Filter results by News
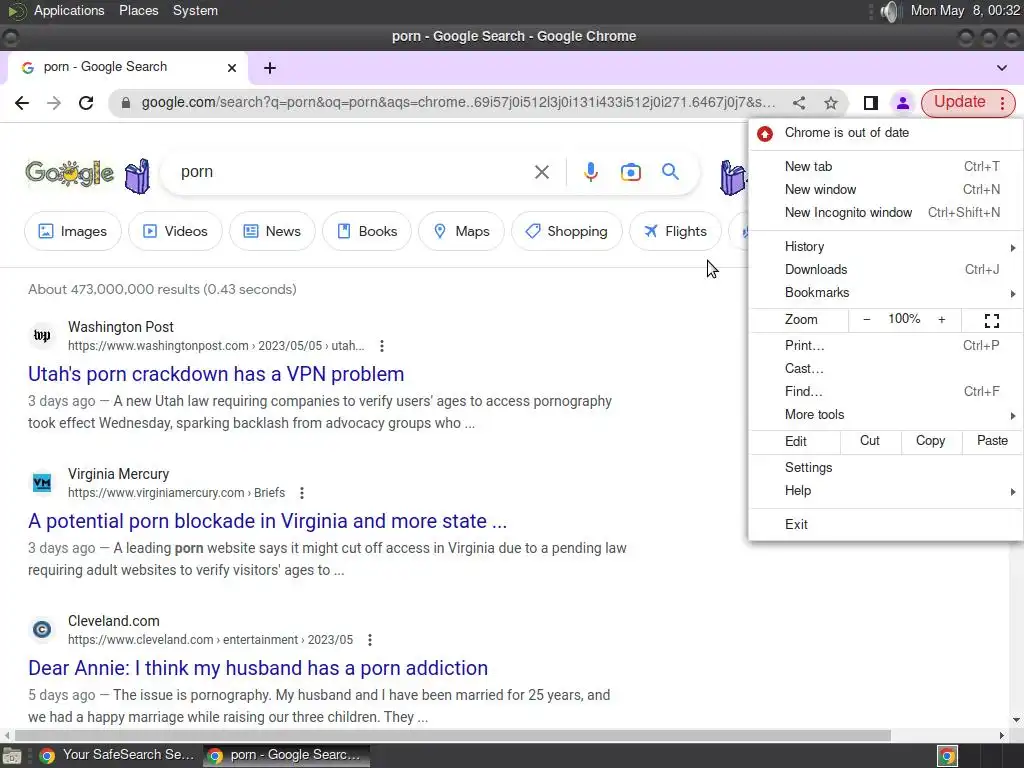 272,231
